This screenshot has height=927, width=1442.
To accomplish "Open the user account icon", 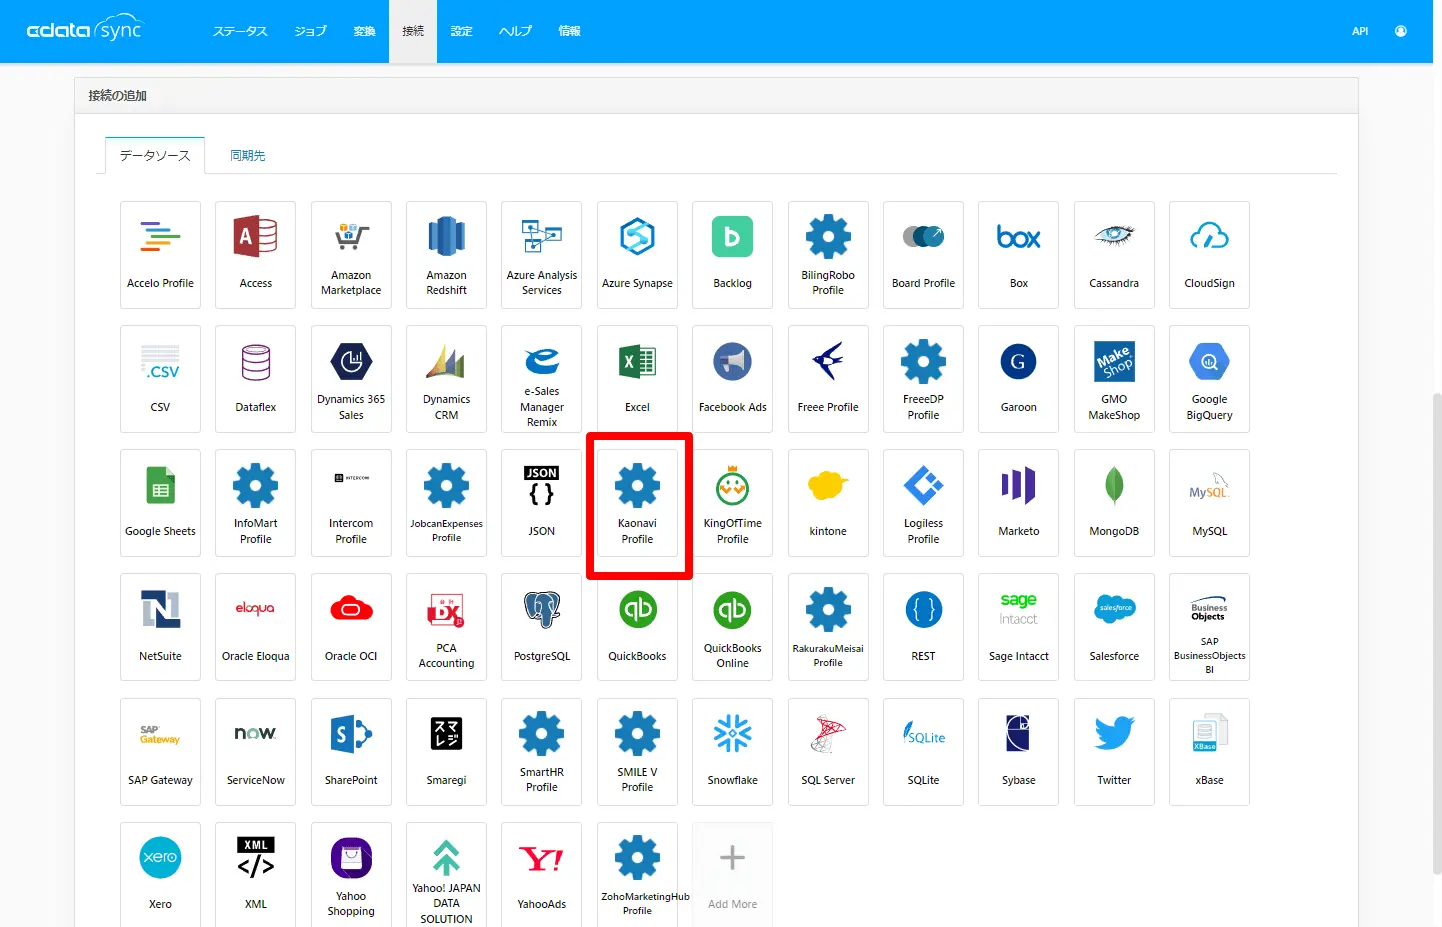I will point(1401,31).
